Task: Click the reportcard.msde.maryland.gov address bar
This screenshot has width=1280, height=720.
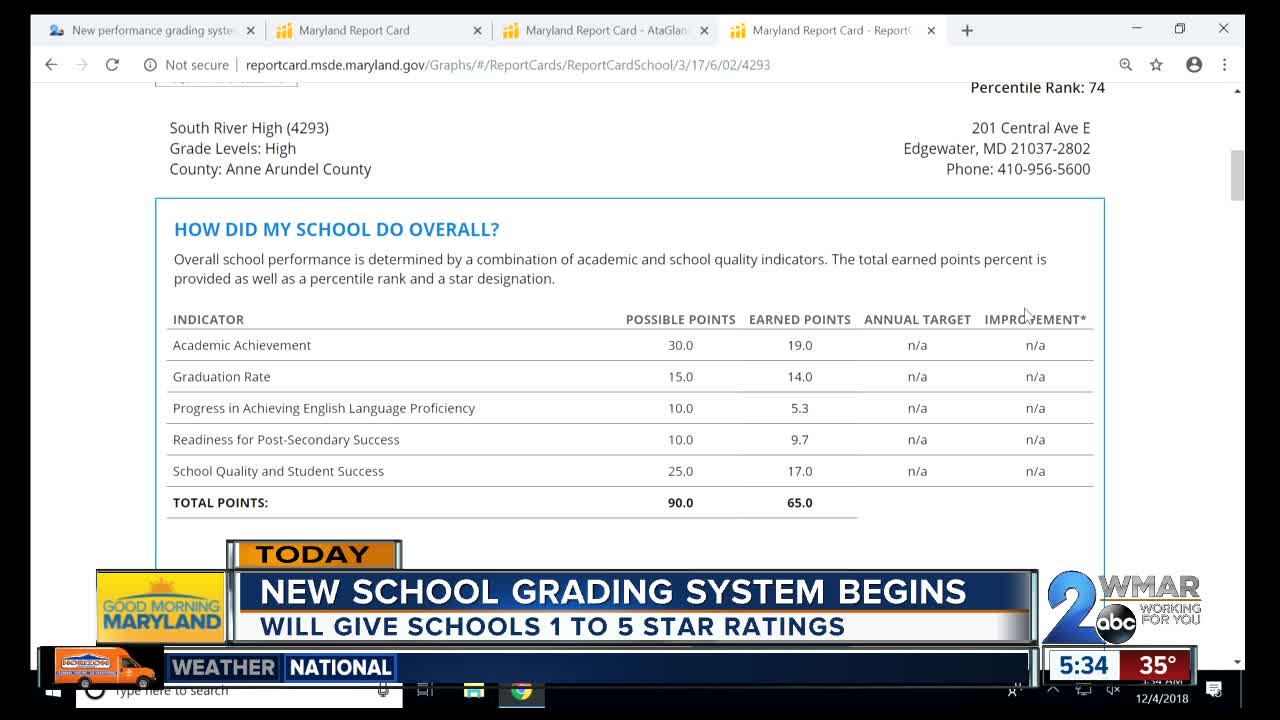Action: click(x=508, y=65)
